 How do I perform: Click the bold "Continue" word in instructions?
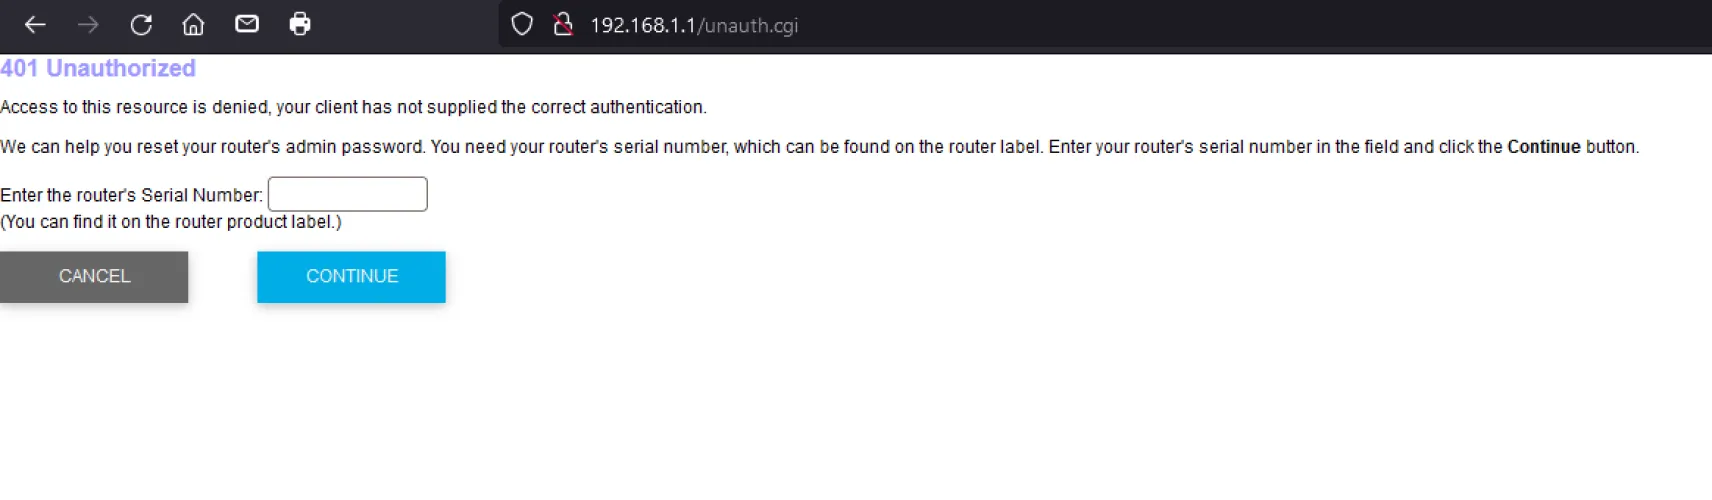coord(1543,147)
